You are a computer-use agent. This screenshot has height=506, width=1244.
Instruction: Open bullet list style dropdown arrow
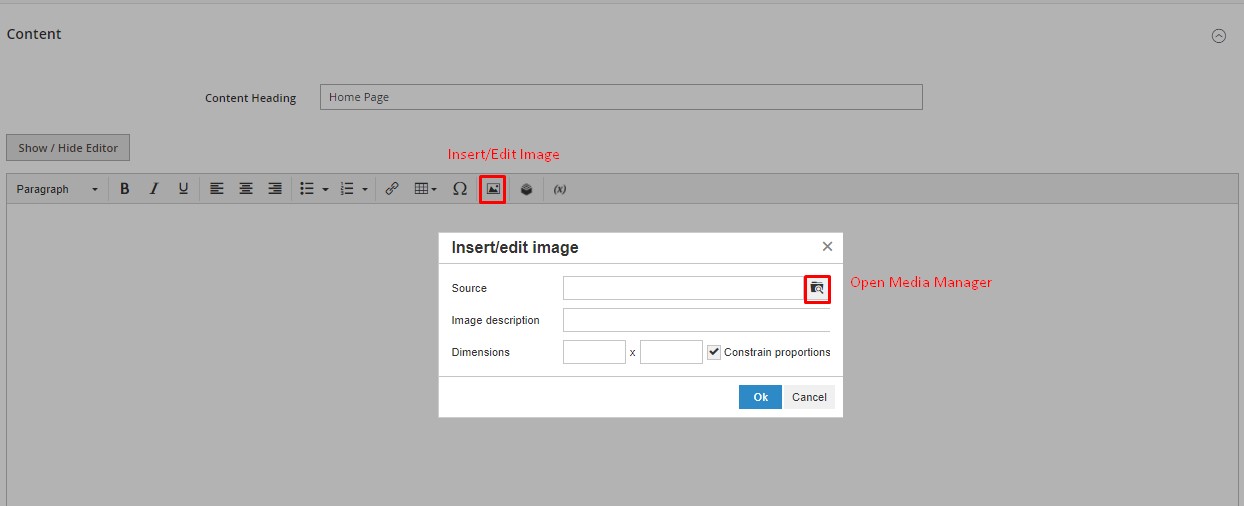pyautogui.click(x=325, y=189)
